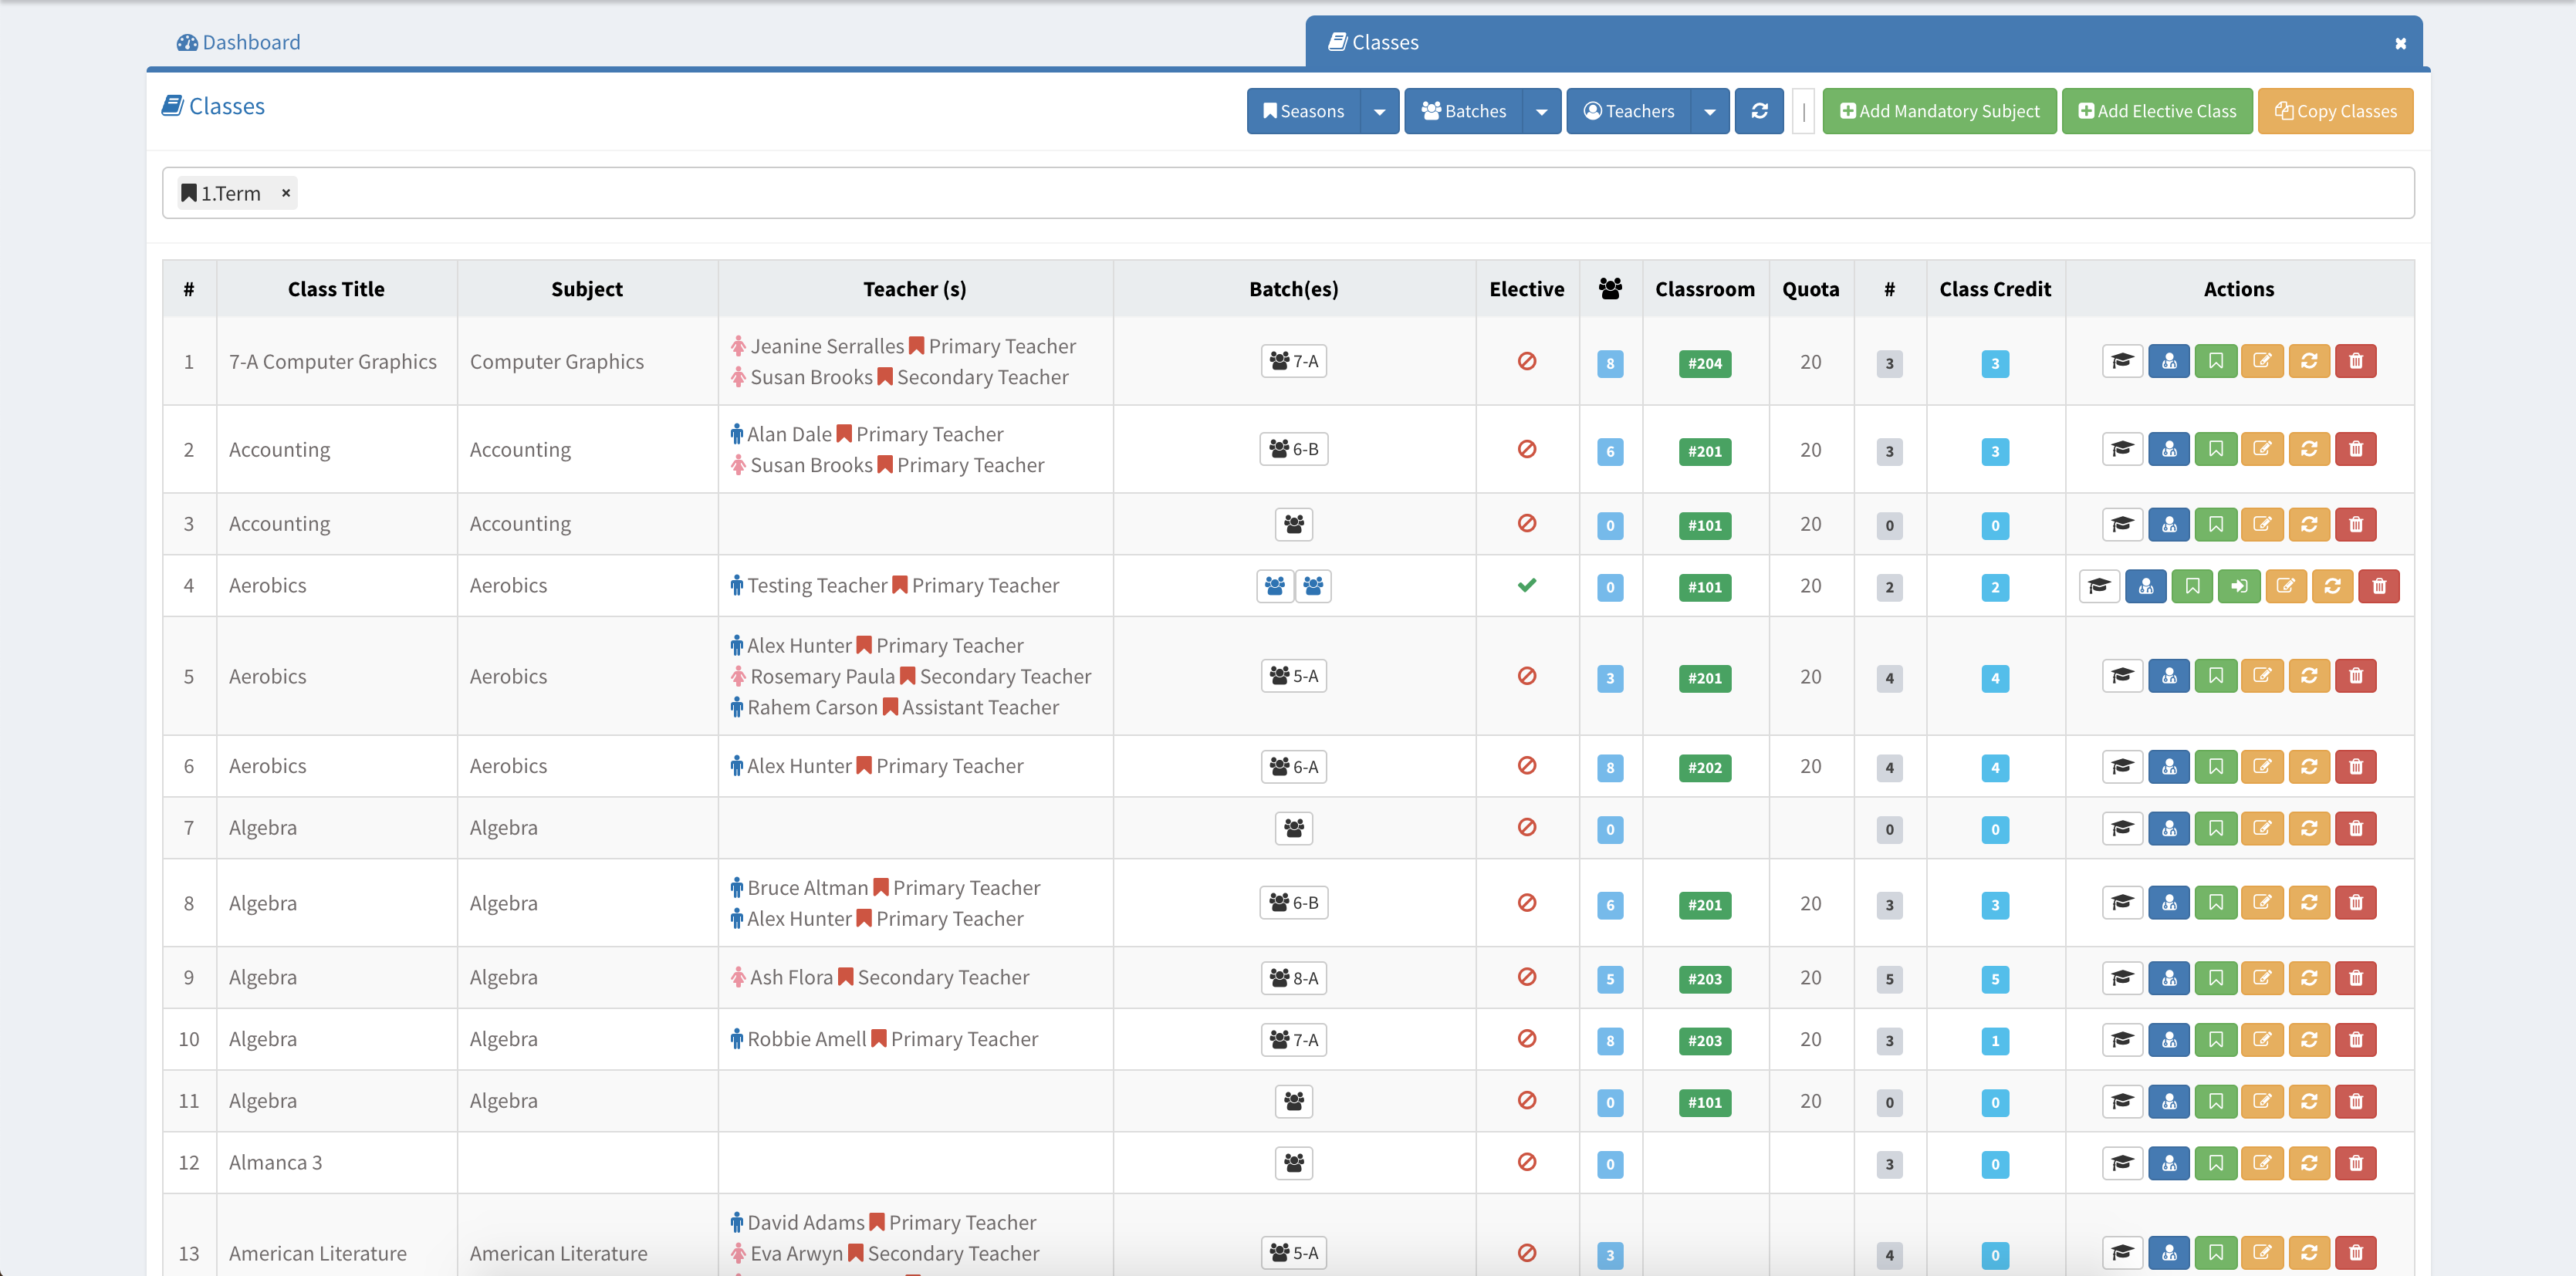Click the empty batch group icon in row 3 Accounting
The image size is (2576, 1276).
point(1294,524)
